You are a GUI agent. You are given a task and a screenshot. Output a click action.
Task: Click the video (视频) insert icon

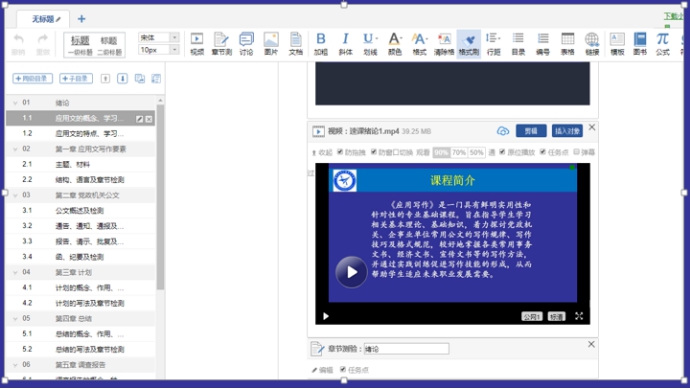[x=197, y=44]
